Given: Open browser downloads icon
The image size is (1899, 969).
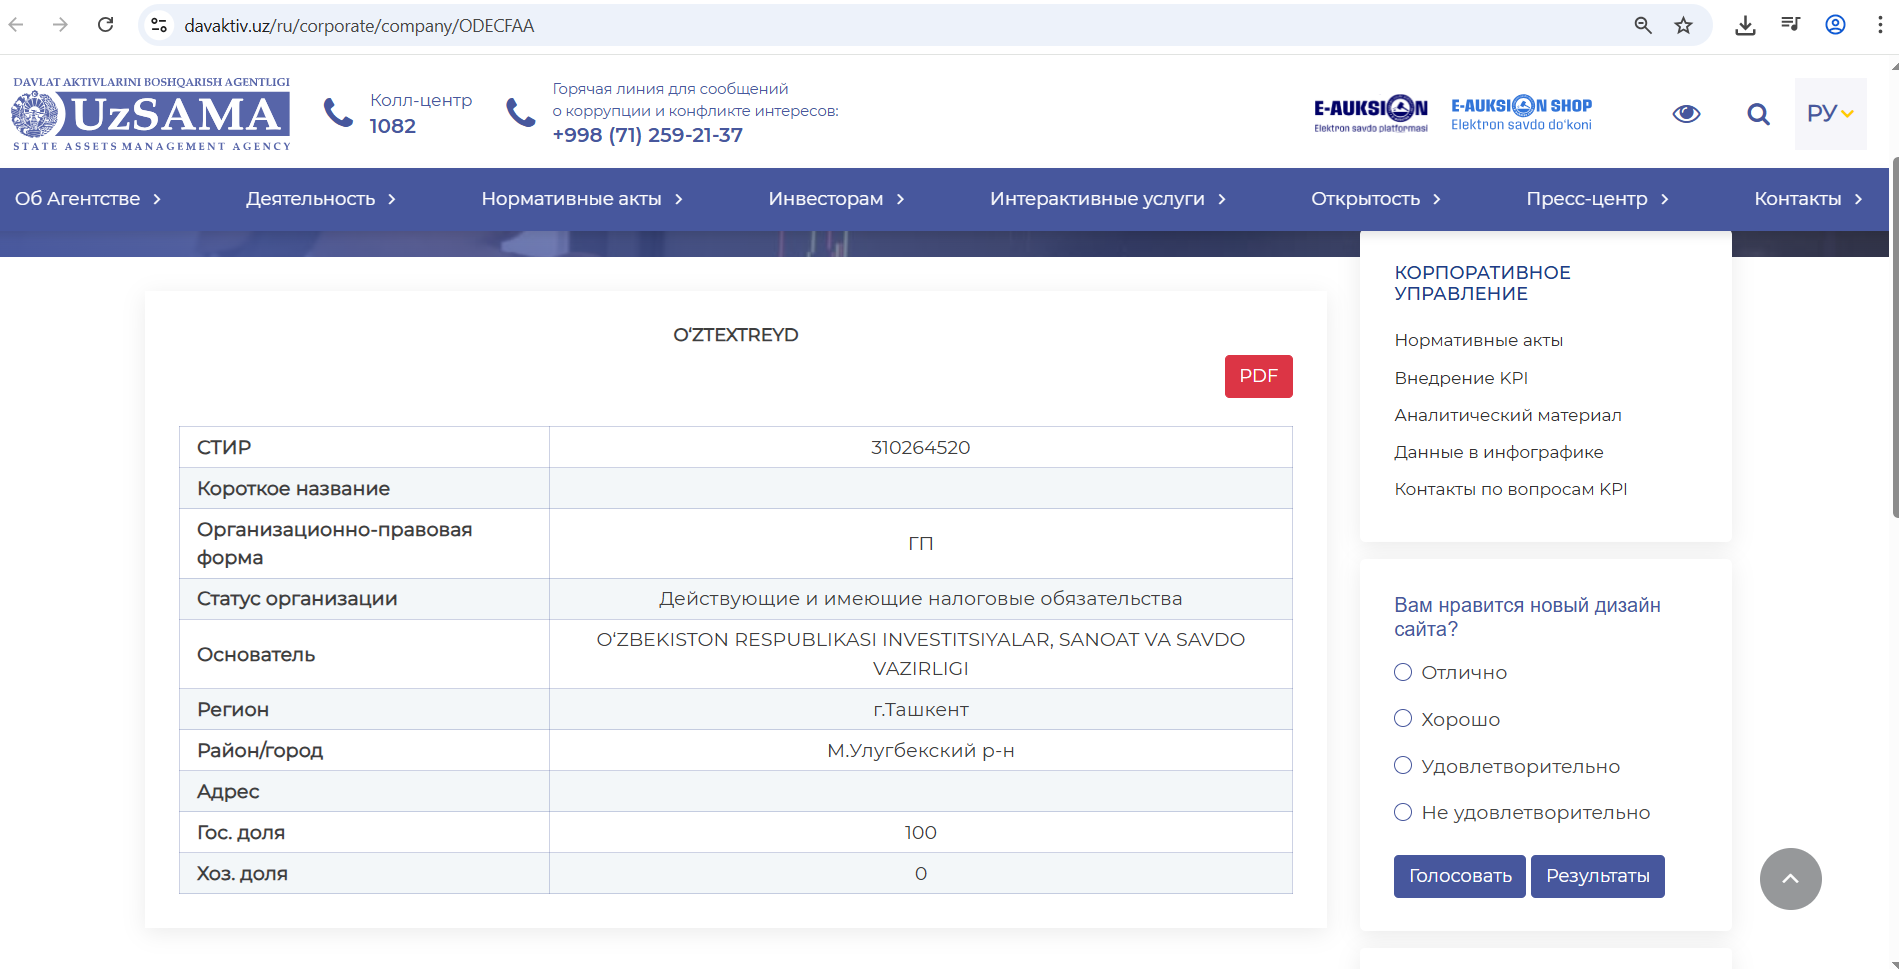Looking at the screenshot, I should (x=1745, y=26).
